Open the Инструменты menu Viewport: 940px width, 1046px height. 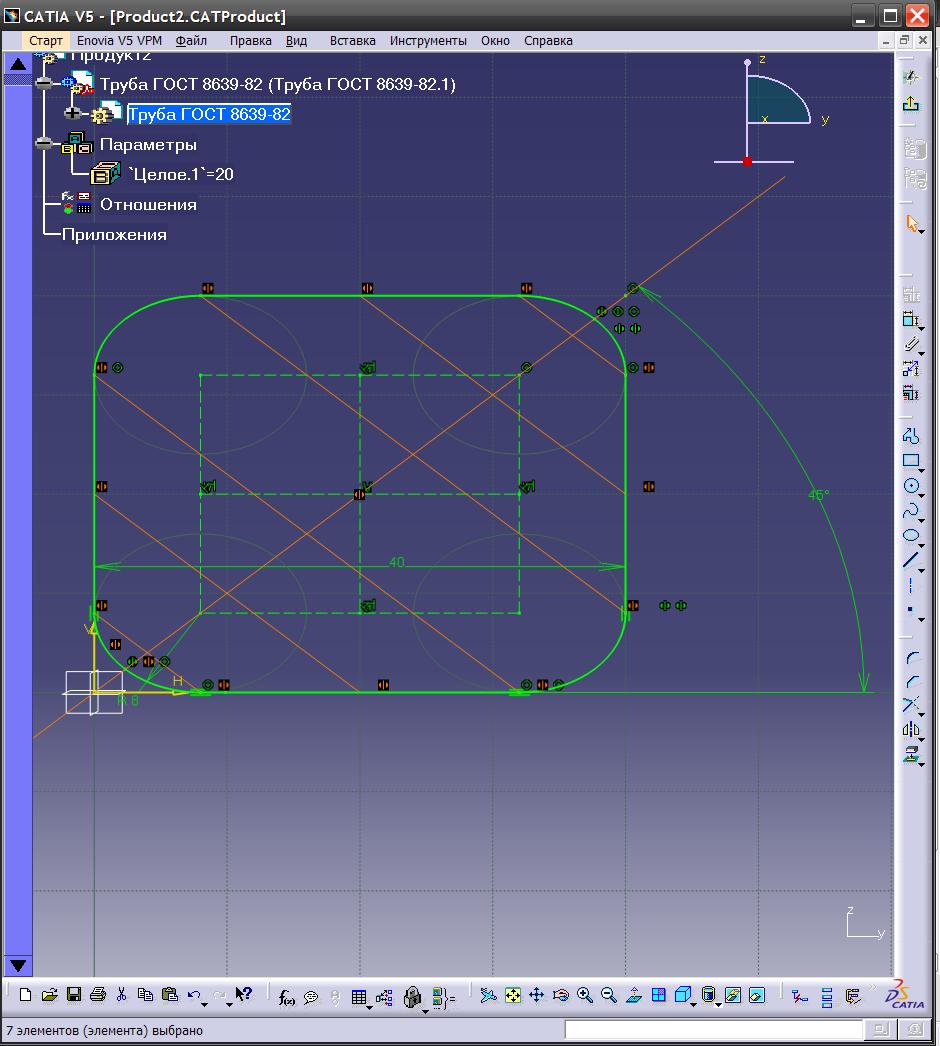(428, 41)
